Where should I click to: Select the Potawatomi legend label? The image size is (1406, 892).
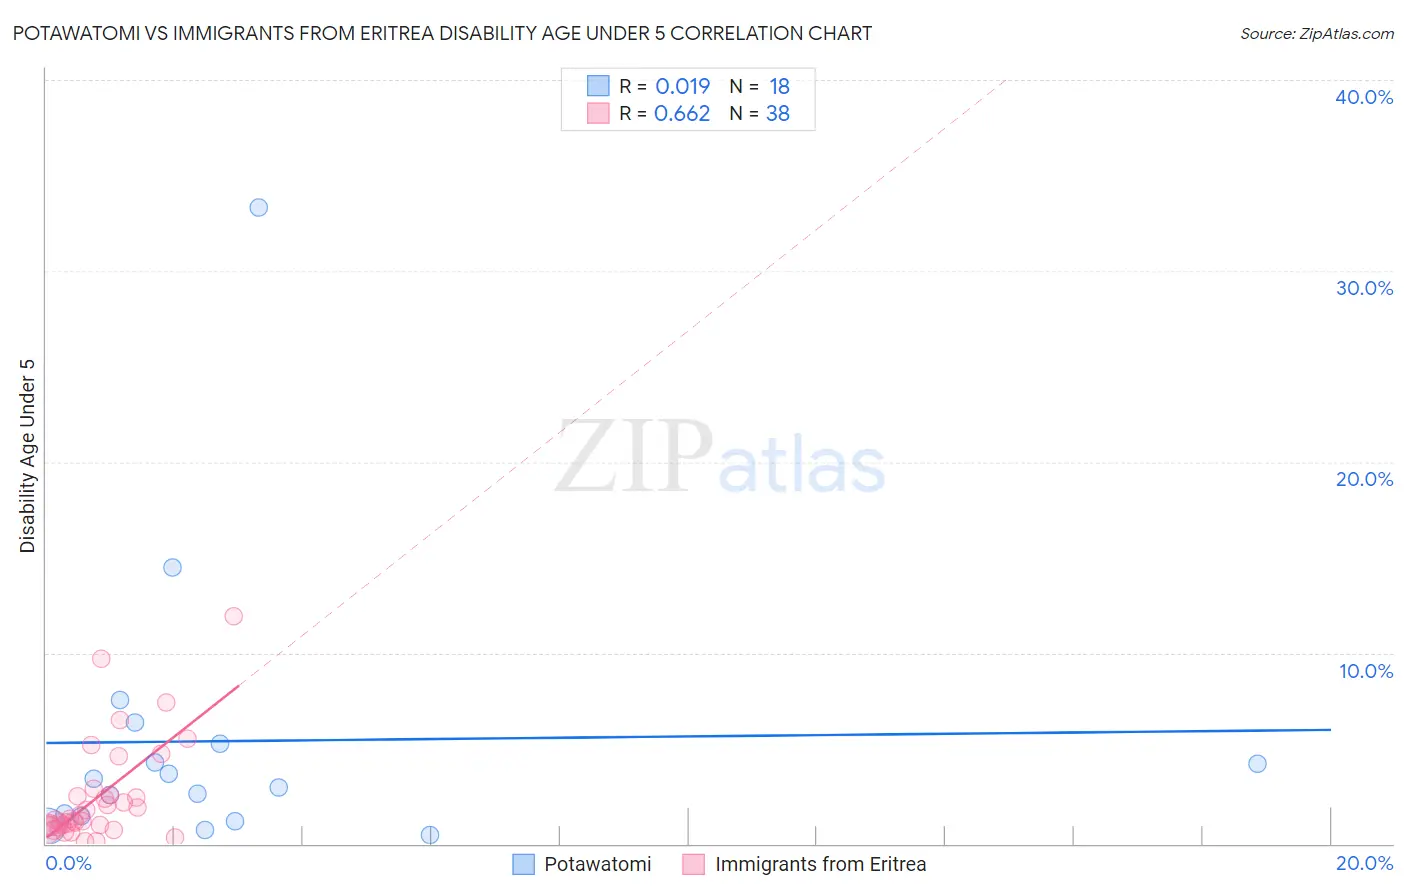coord(598,864)
